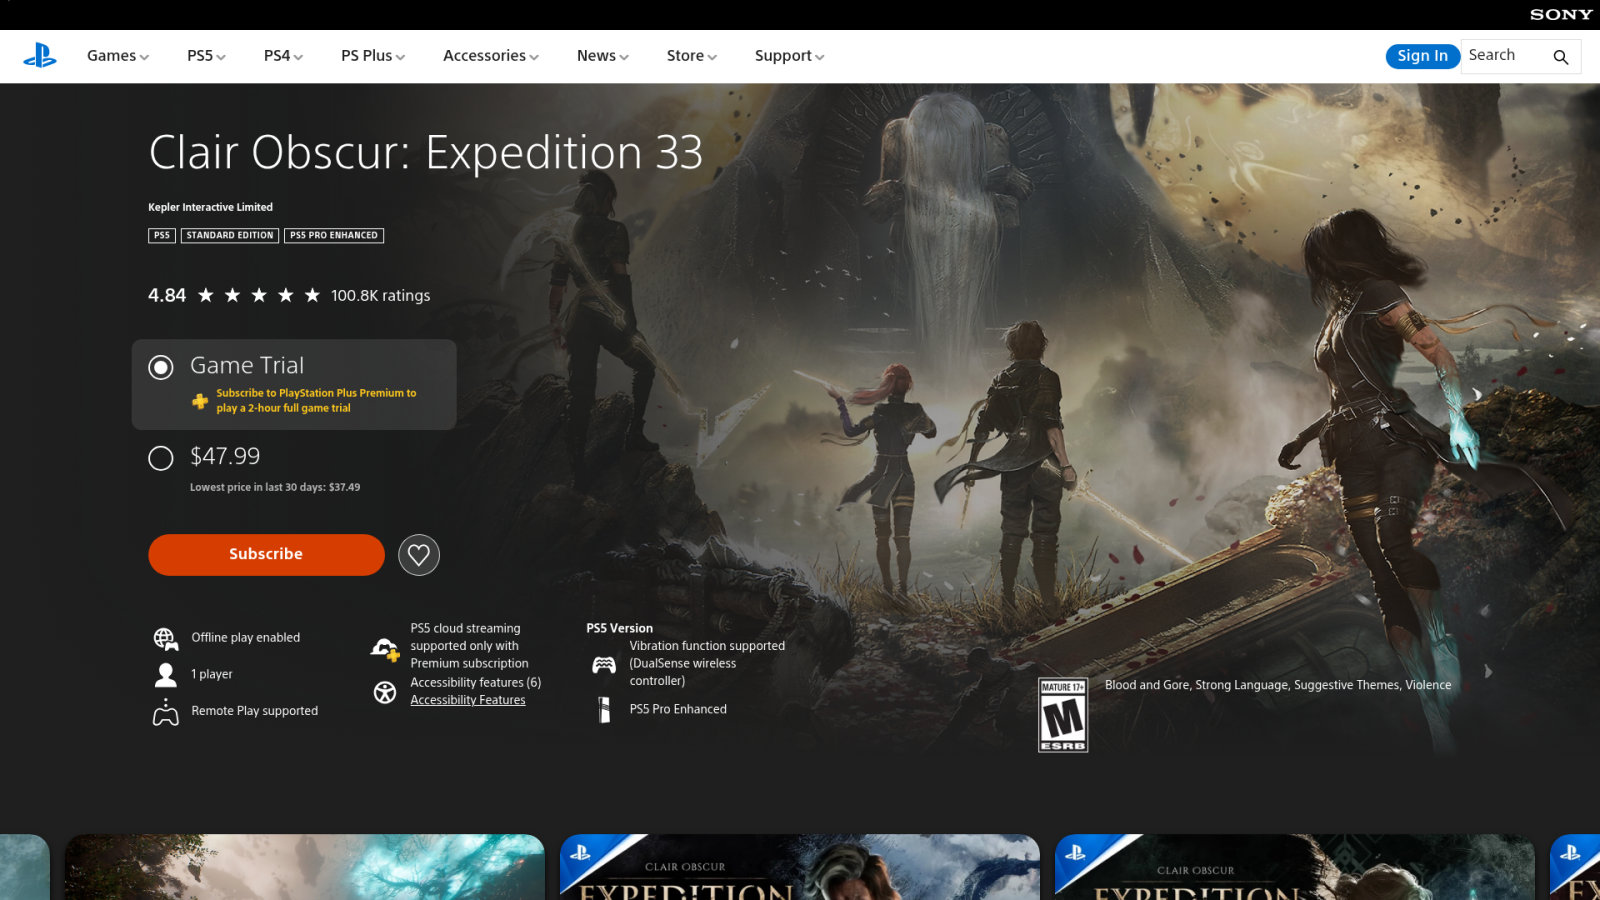Open the Accessibility Features link
This screenshot has width=1600, height=900.
(468, 700)
